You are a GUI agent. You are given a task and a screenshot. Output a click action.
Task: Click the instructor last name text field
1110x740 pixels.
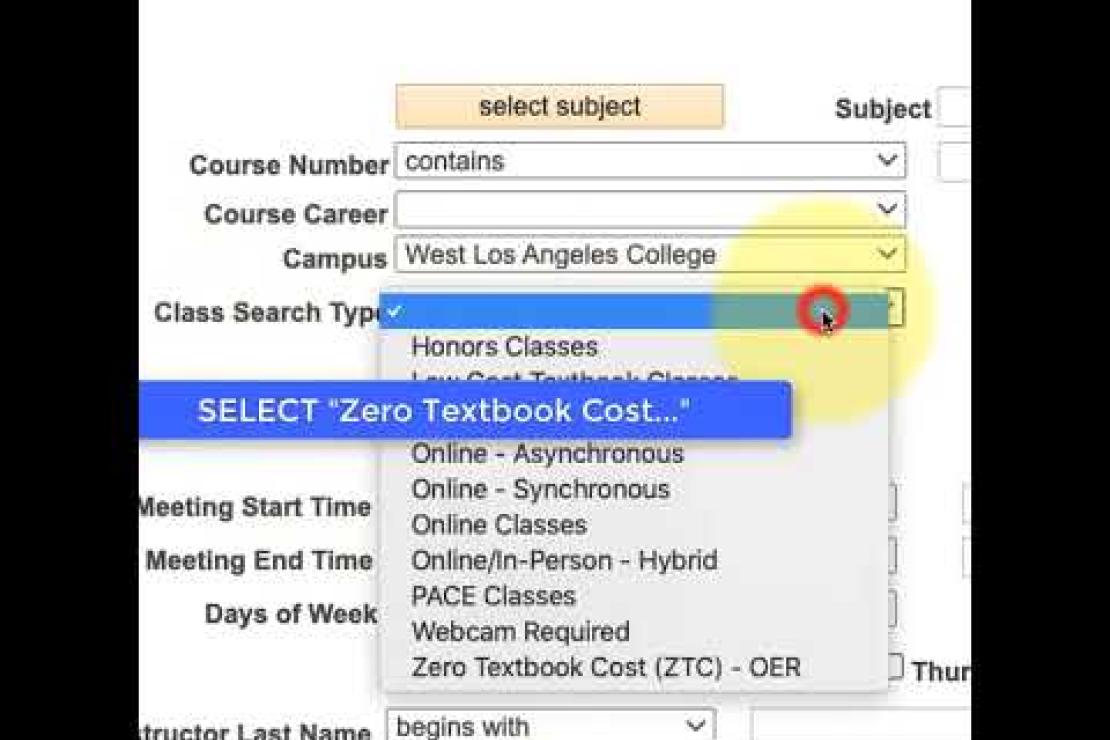(861, 725)
